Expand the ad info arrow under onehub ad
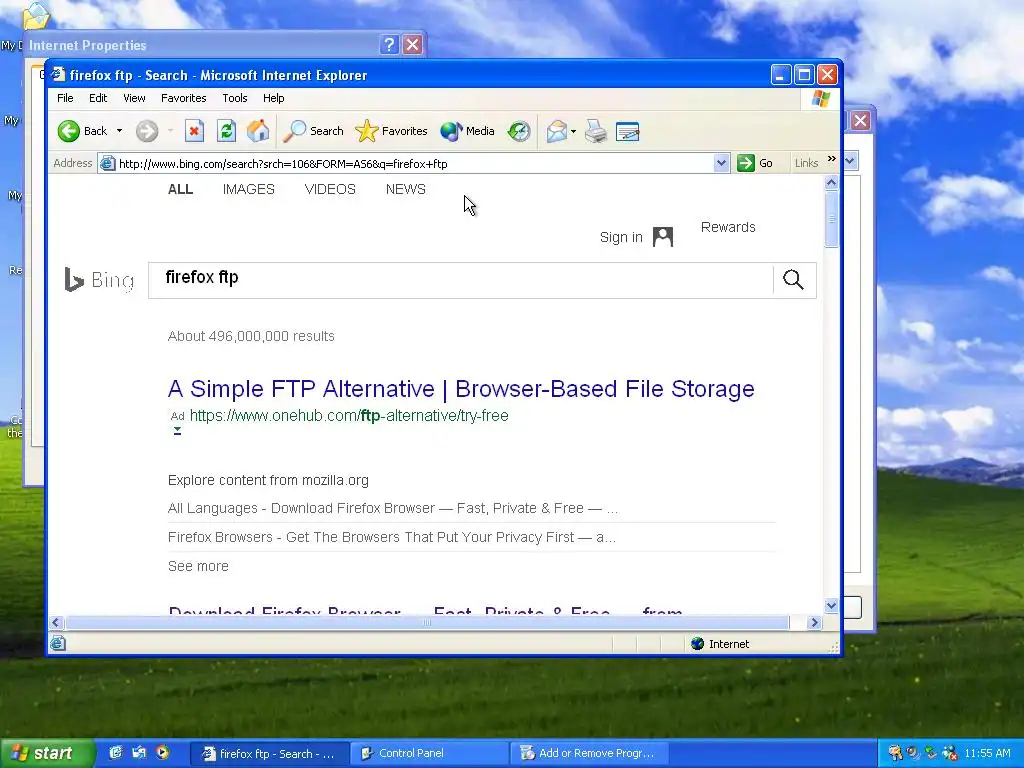Screen dimensions: 1024x768 coord(177,430)
